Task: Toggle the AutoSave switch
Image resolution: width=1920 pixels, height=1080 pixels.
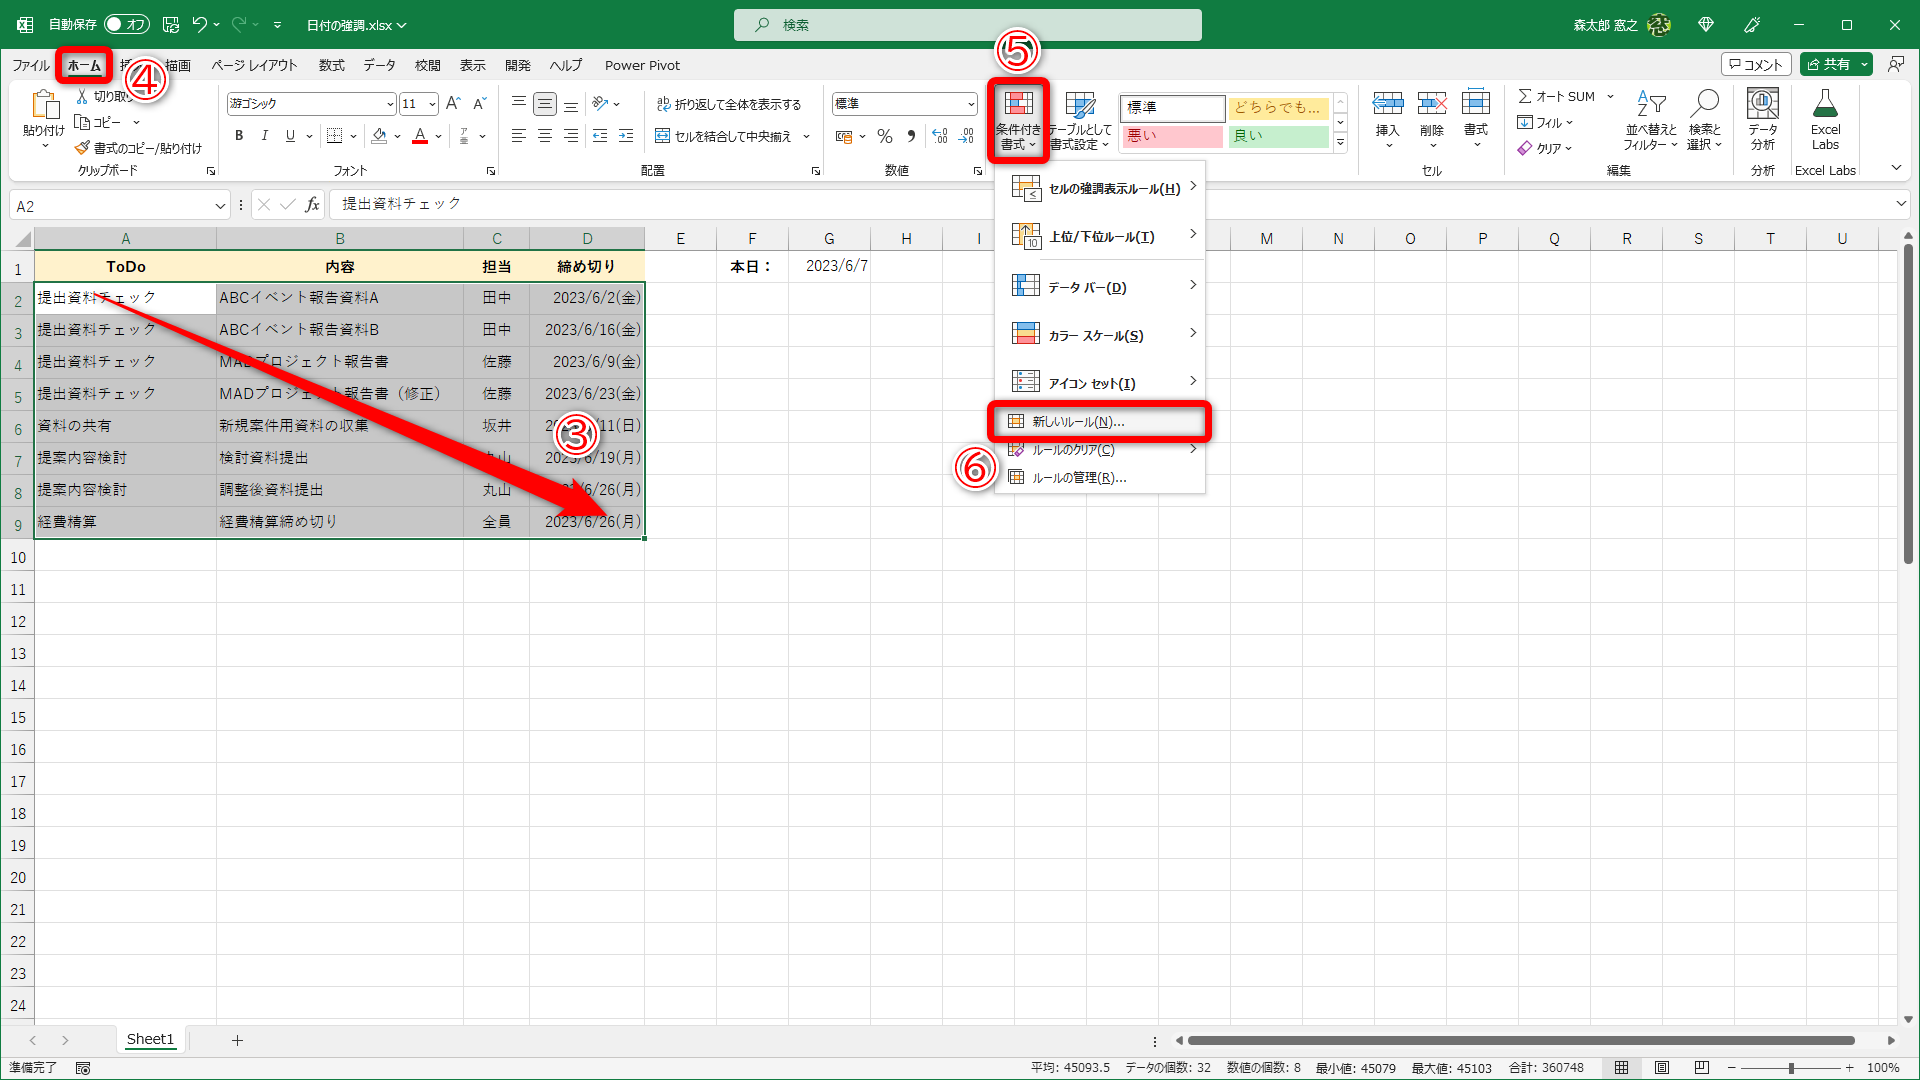Action: point(126,25)
